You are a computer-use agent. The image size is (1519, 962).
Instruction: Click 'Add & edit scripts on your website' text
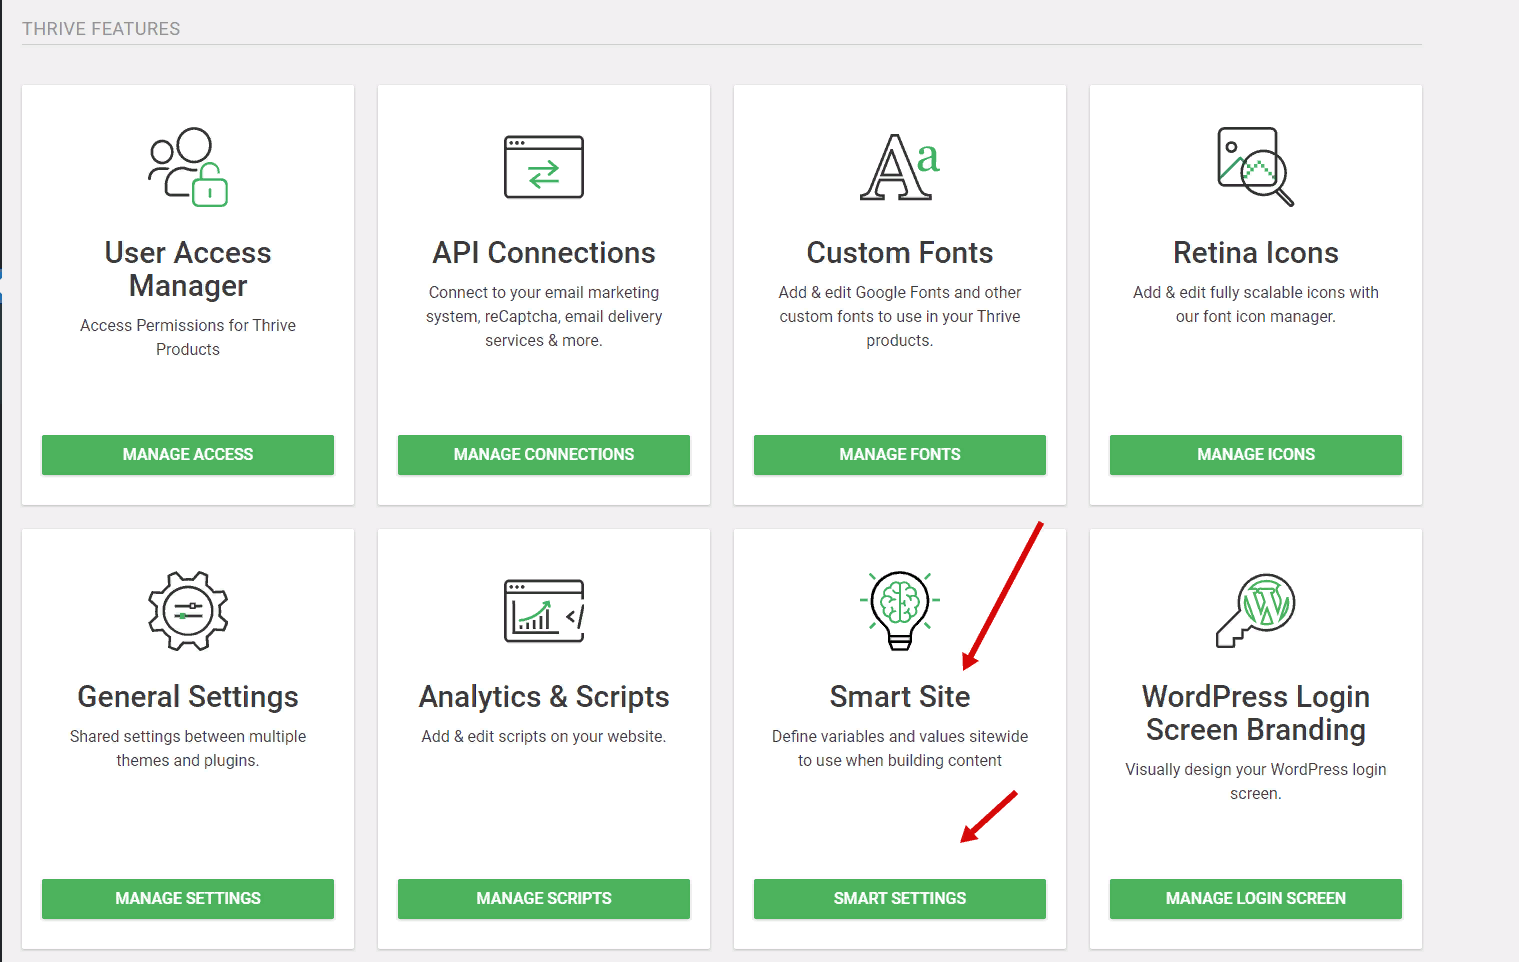point(544,737)
